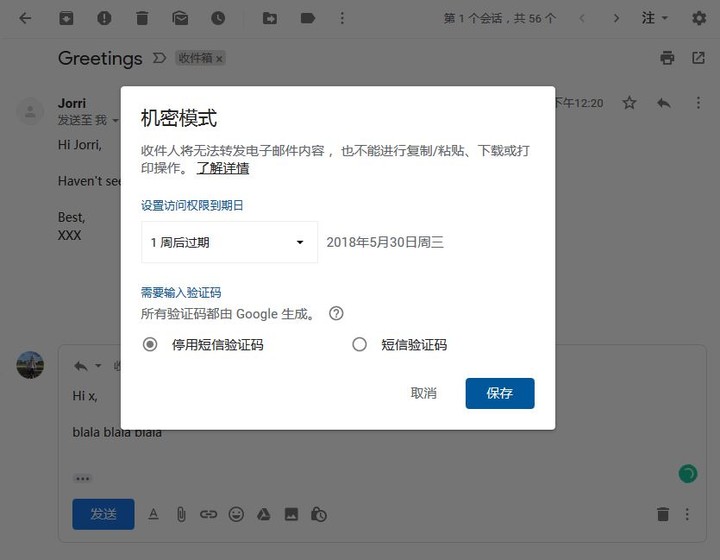Click the report spam icon
This screenshot has height=560, width=720.
coord(104,18)
